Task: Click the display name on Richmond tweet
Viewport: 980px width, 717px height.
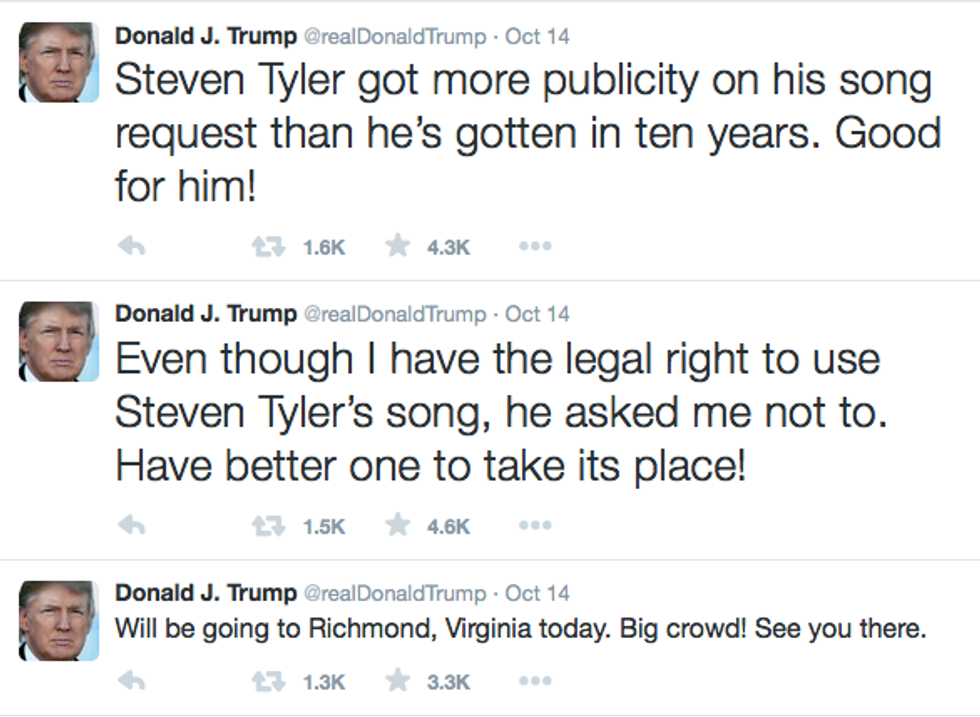Action: coord(206,593)
